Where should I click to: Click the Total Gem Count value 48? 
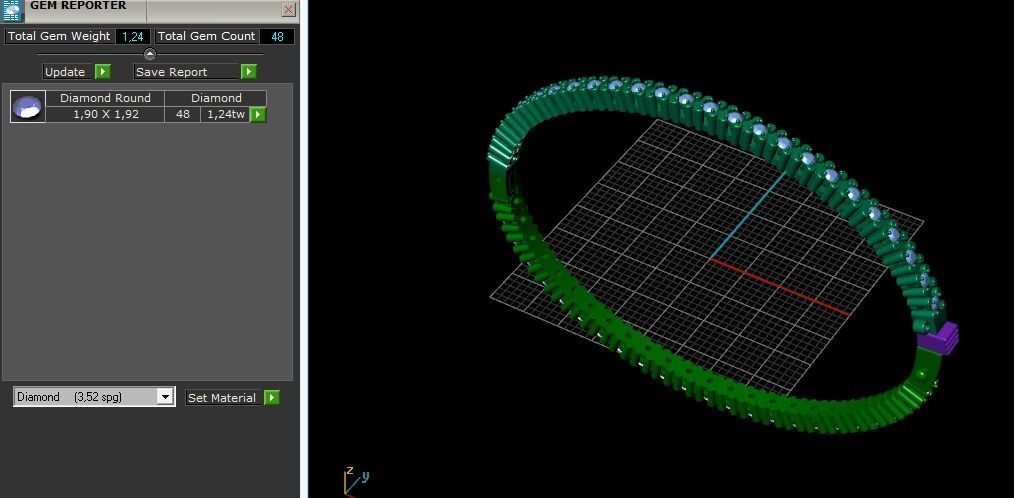click(x=277, y=36)
